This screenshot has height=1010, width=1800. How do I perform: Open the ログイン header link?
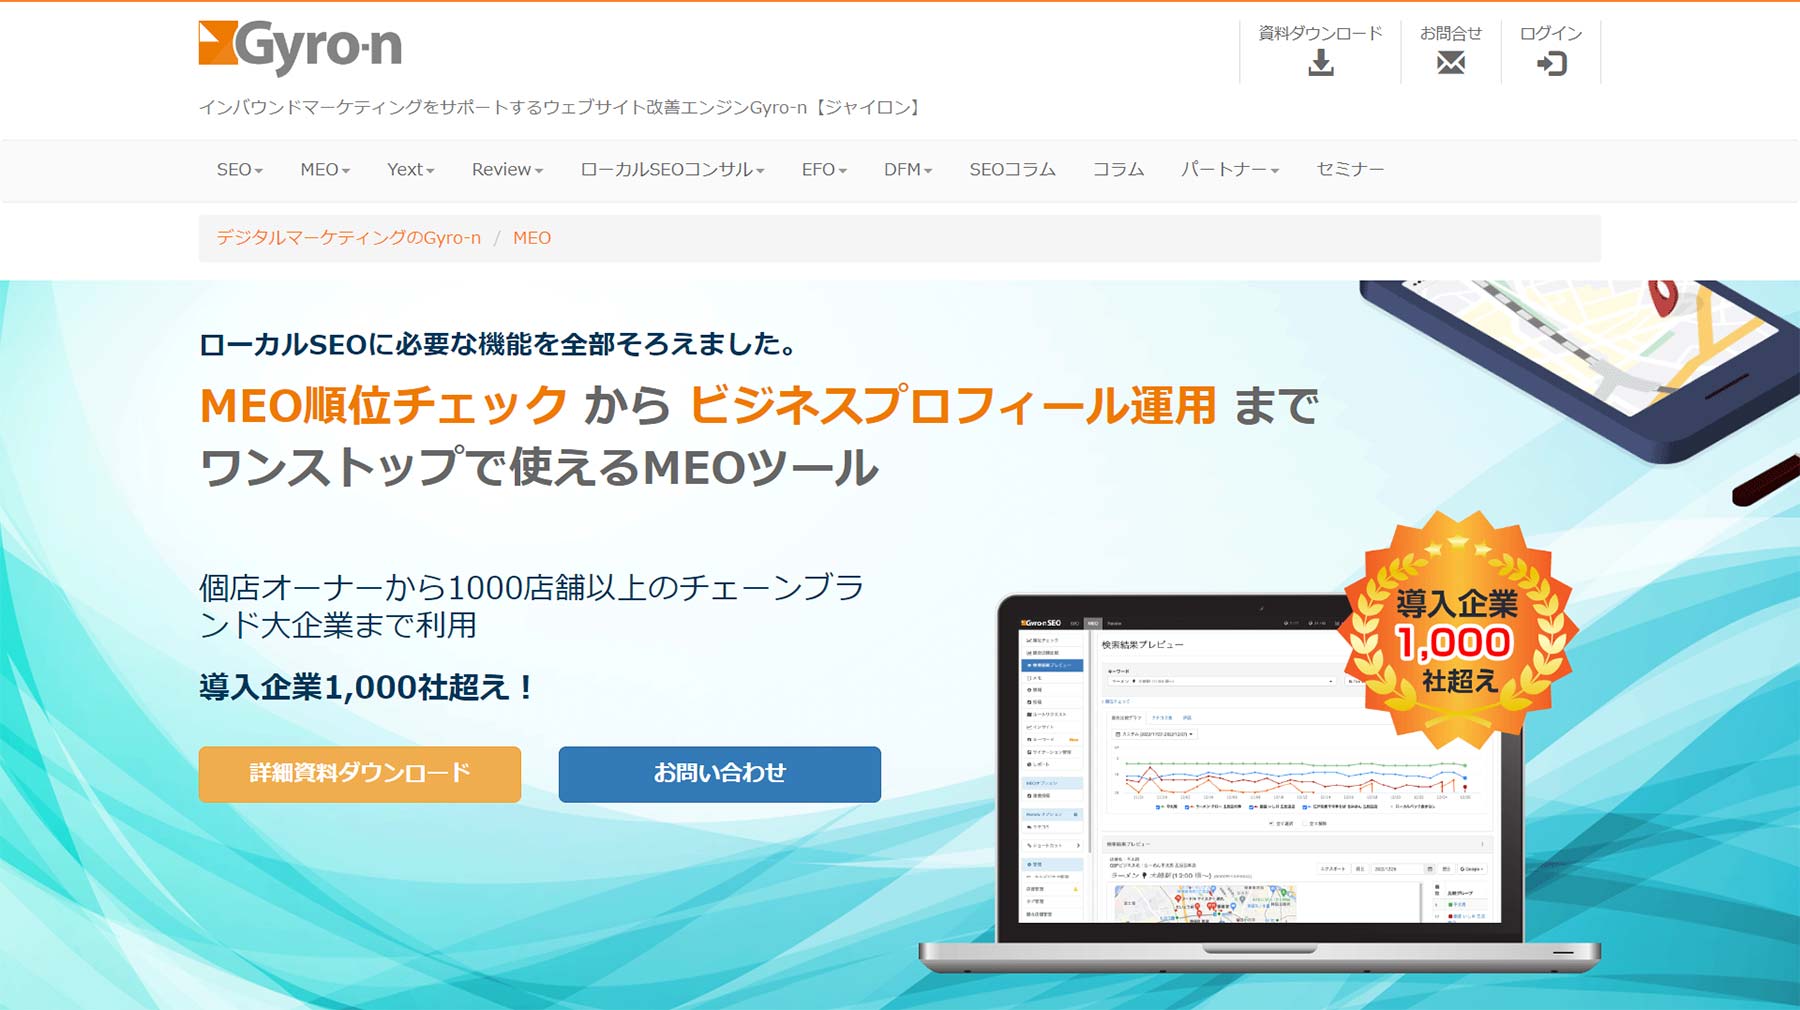tap(1551, 52)
